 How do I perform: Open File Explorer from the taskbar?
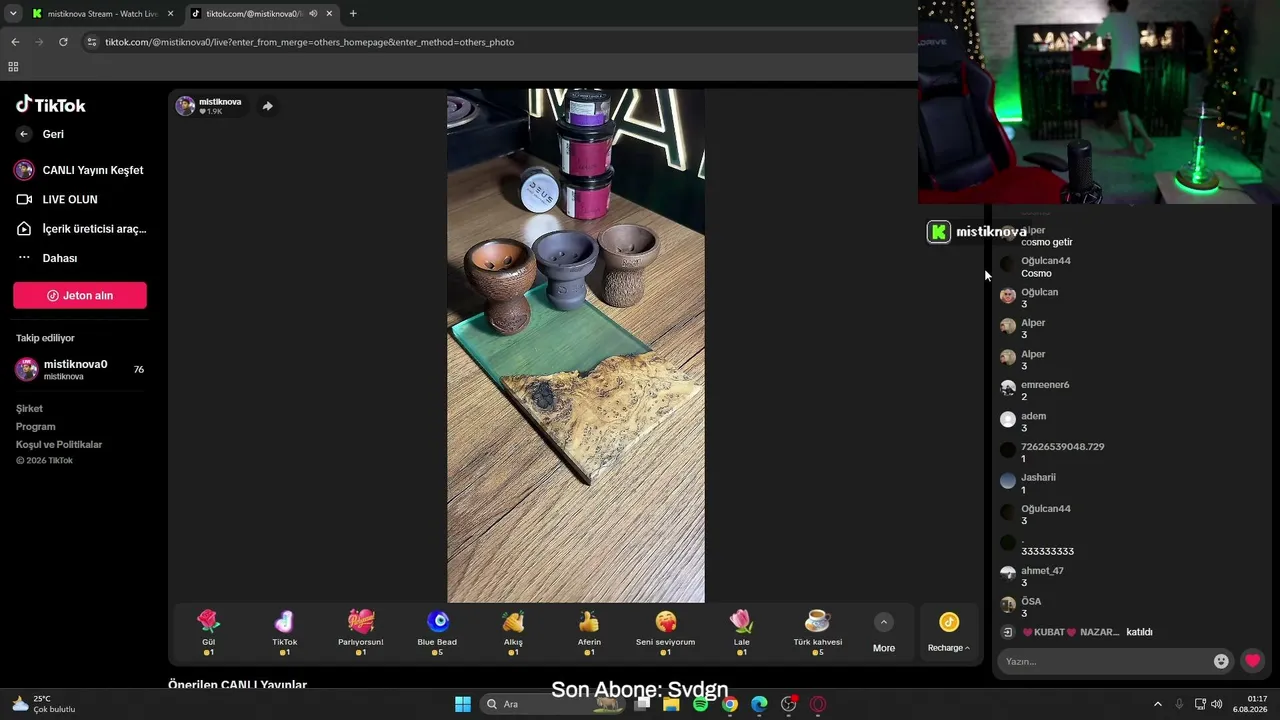click(x=671, y=704)
